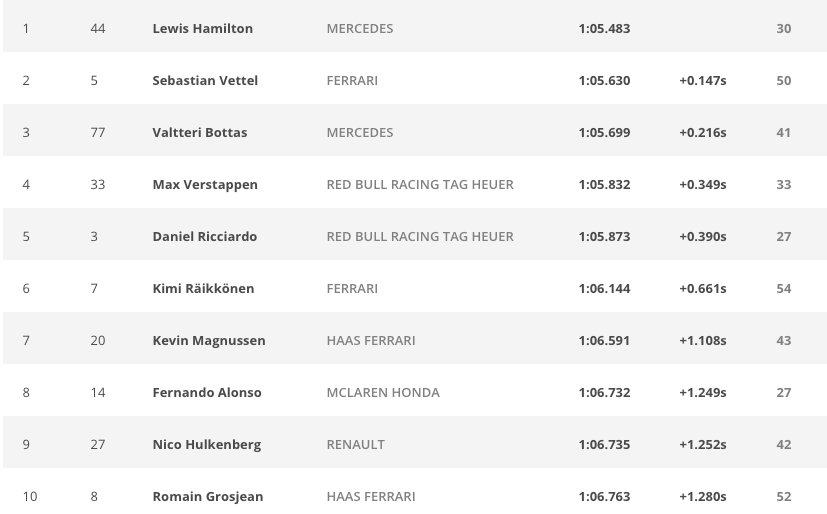
Task: Select MERCEDES team in Hamilton's row
Action: pos(360,28)
